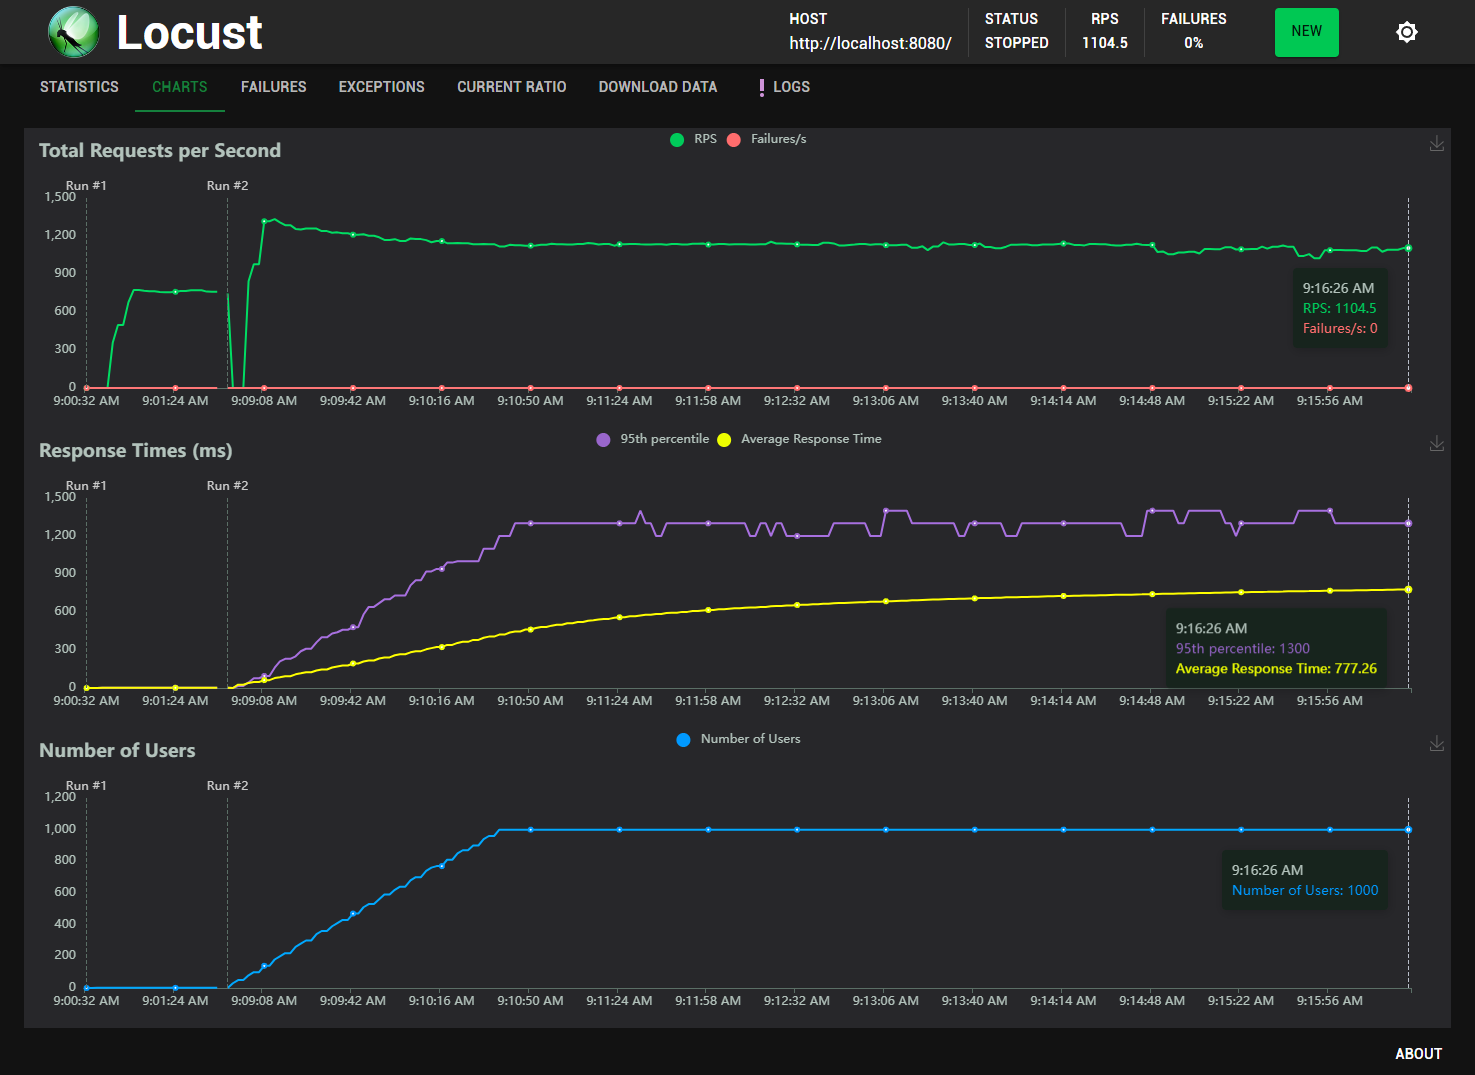Toggle the Number of Users legend
This screenshot has width=1475, height=1075.
pyautogui.click(x=738, y=739)
